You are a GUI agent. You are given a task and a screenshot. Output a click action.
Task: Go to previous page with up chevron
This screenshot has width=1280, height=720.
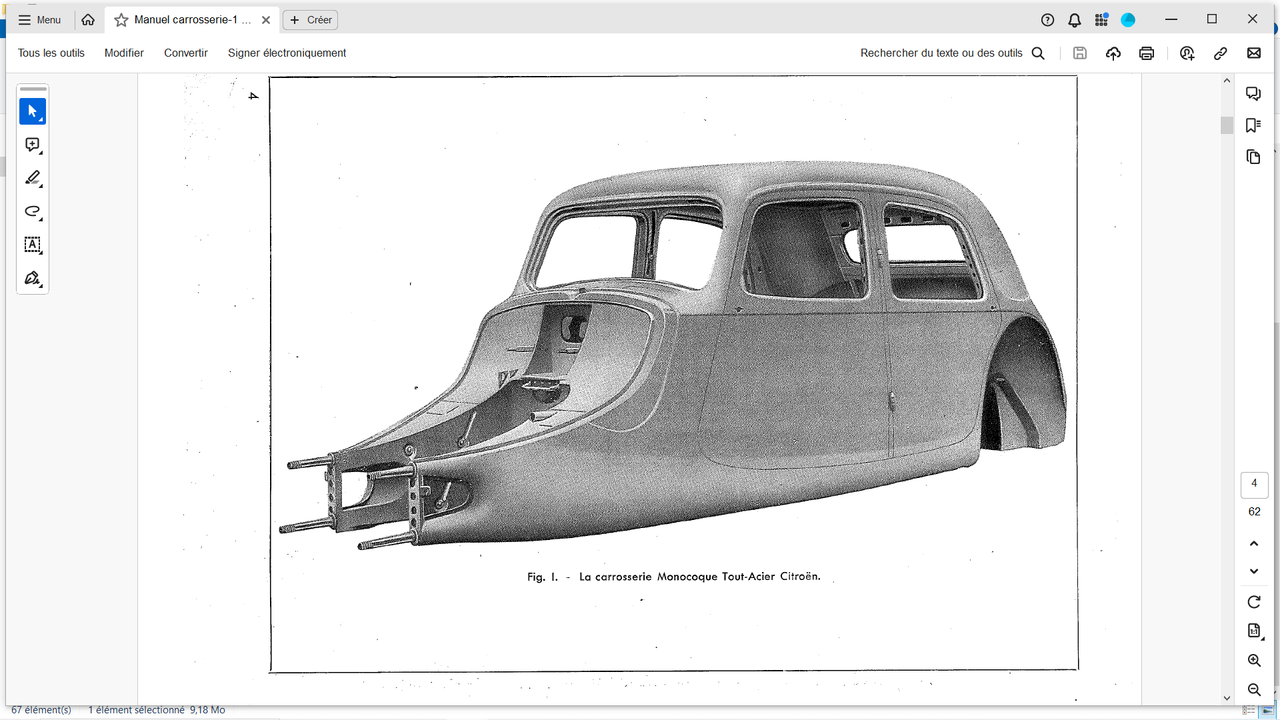1254,543
